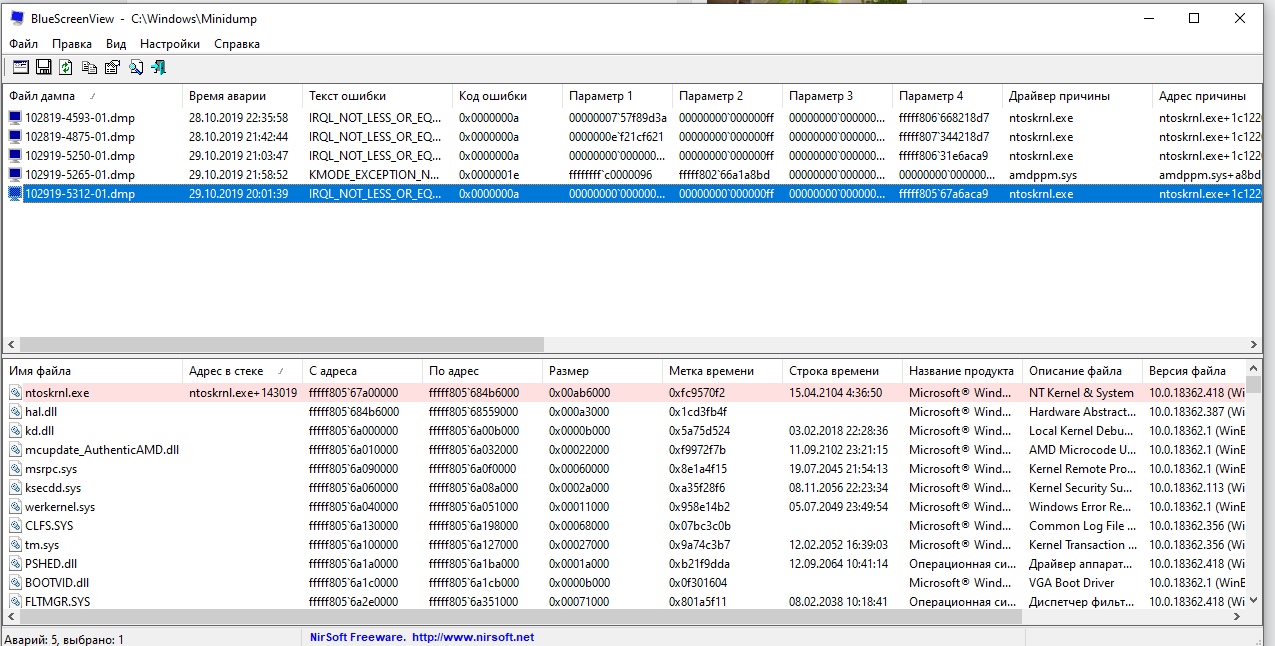Click the file icon beside PSHED.dll

coord(15,564)
